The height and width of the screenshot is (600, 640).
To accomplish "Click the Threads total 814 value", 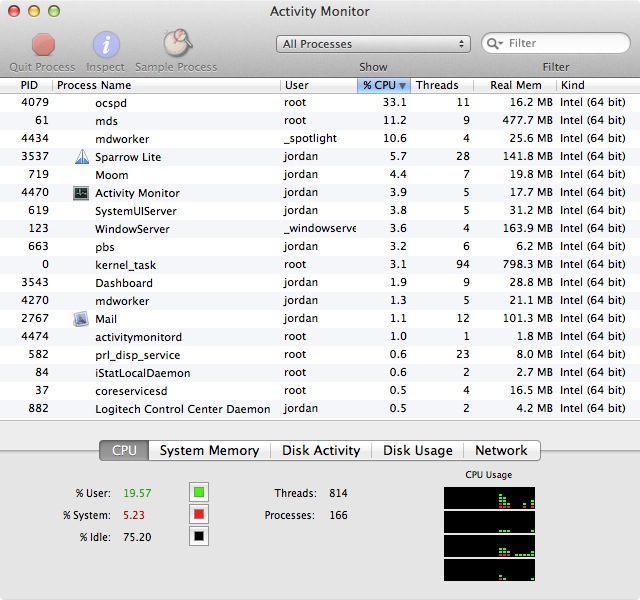I will pyautogui.click(x=338, y=493).
